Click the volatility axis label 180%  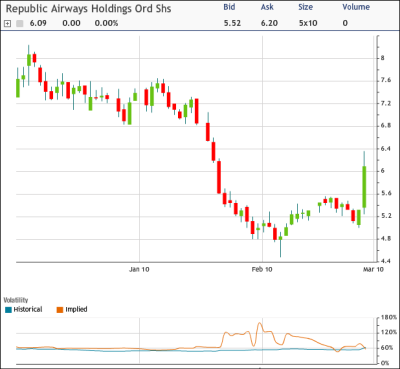point(389,318)
